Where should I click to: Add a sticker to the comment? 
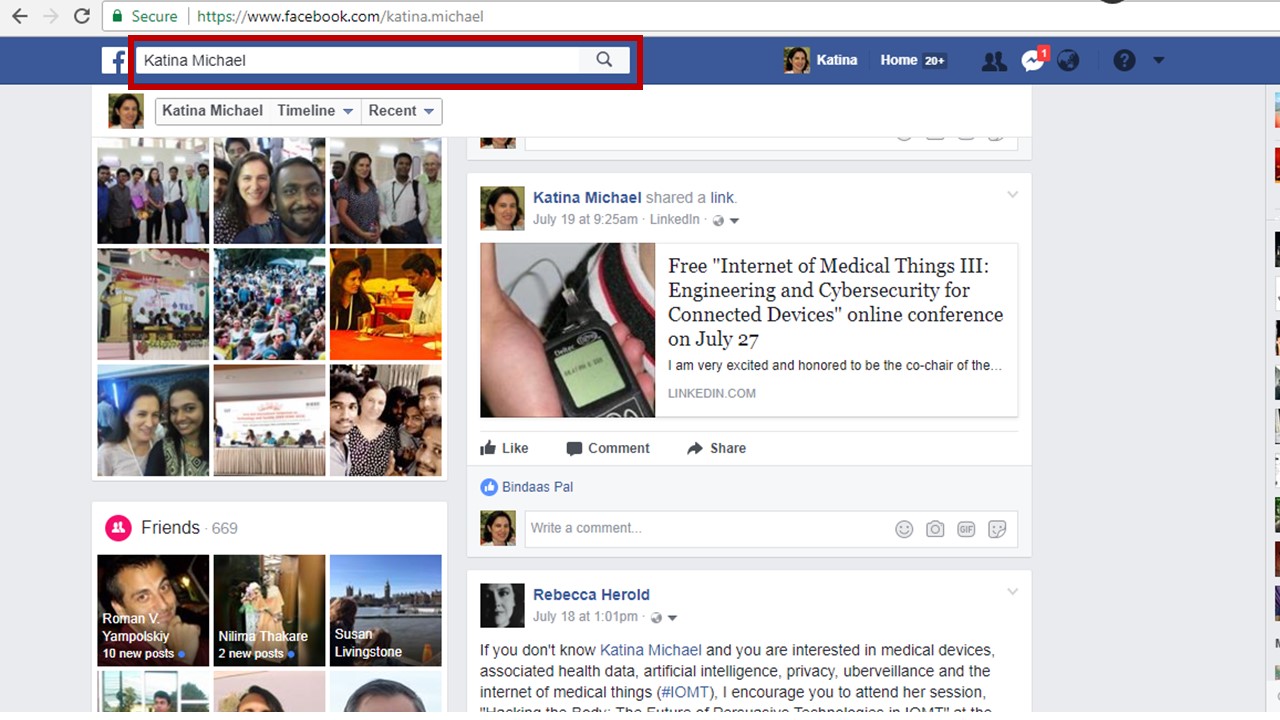point(997,529)
